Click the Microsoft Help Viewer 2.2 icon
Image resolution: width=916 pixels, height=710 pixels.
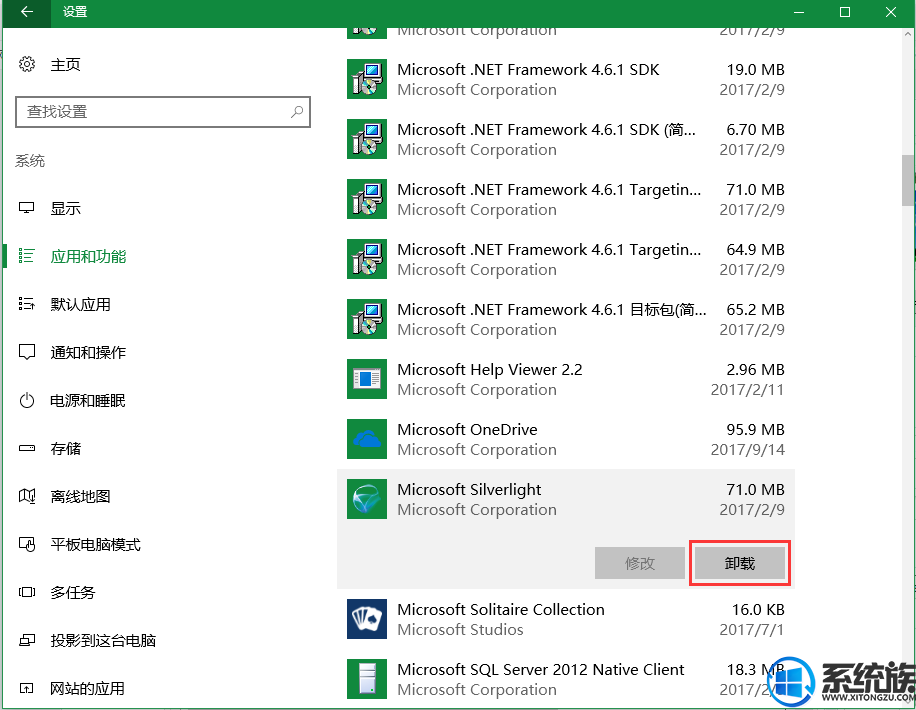(367, 379)
